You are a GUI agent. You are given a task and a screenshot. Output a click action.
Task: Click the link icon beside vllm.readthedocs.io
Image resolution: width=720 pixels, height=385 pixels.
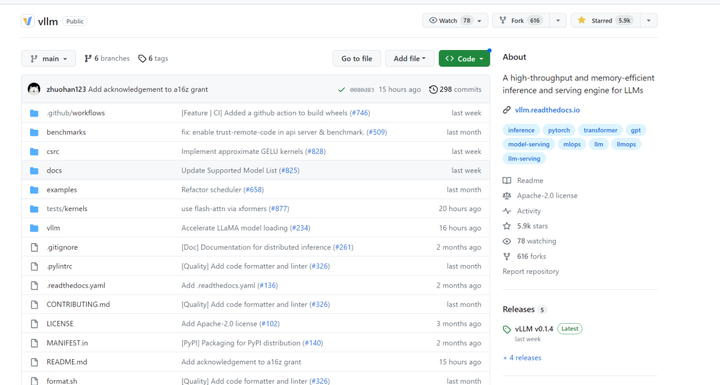506,110
